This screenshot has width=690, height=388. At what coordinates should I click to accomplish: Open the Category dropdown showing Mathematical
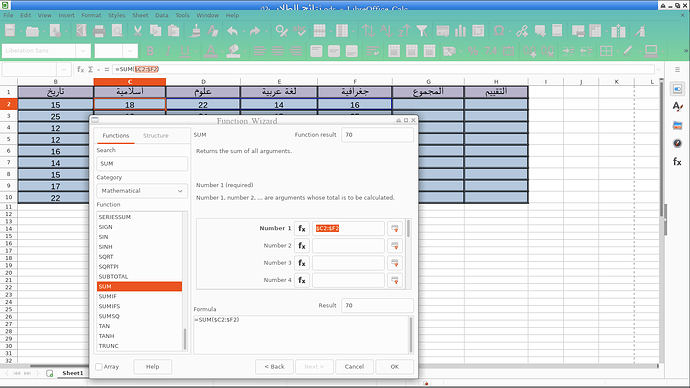click(142, 191)
